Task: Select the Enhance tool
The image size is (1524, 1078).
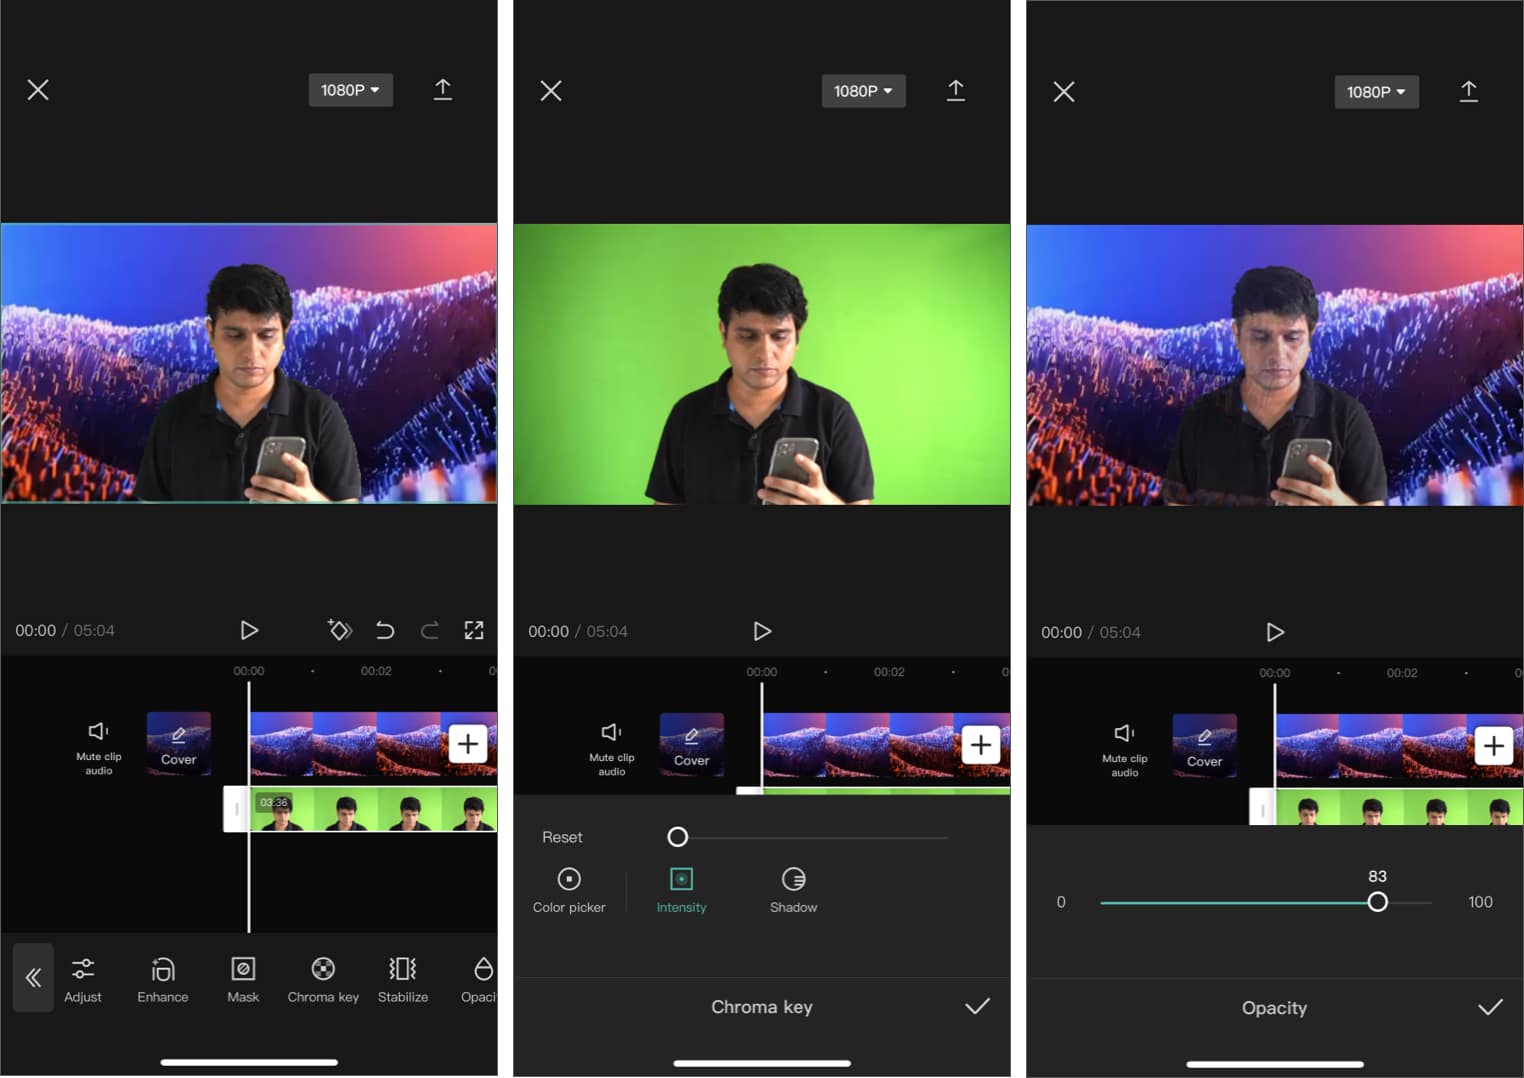Action: click(x=161, y=978)
